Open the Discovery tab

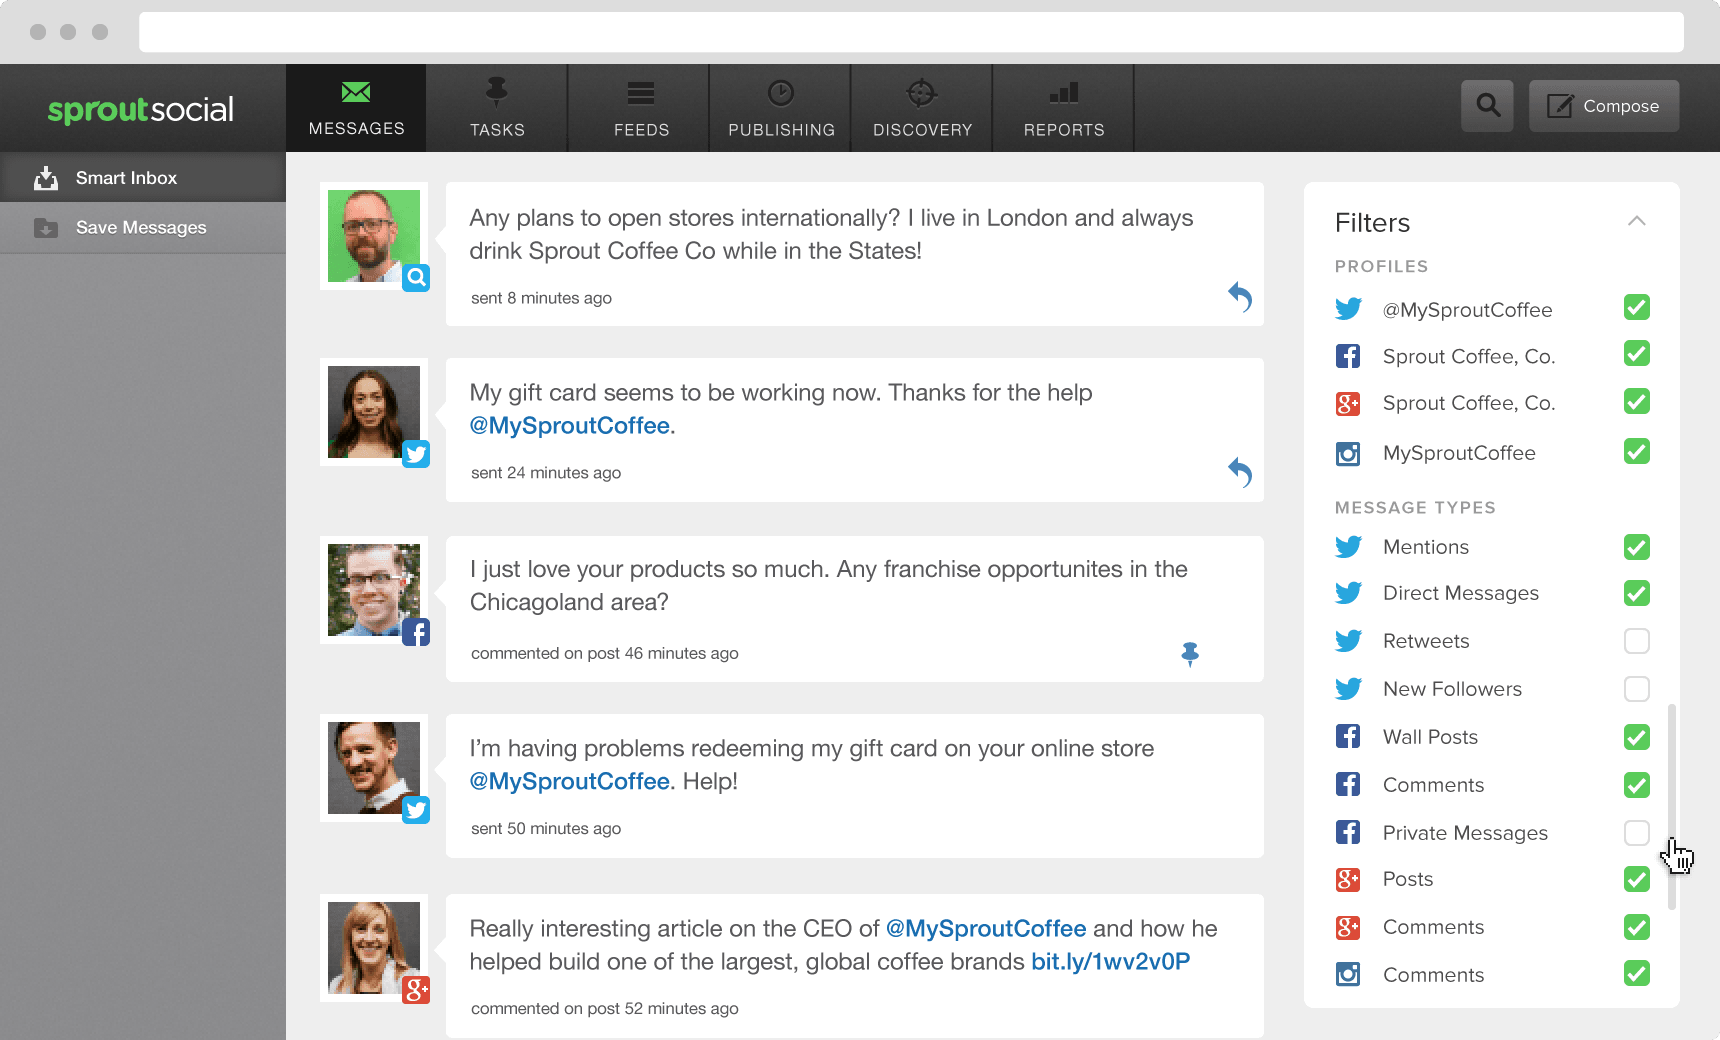922,108
